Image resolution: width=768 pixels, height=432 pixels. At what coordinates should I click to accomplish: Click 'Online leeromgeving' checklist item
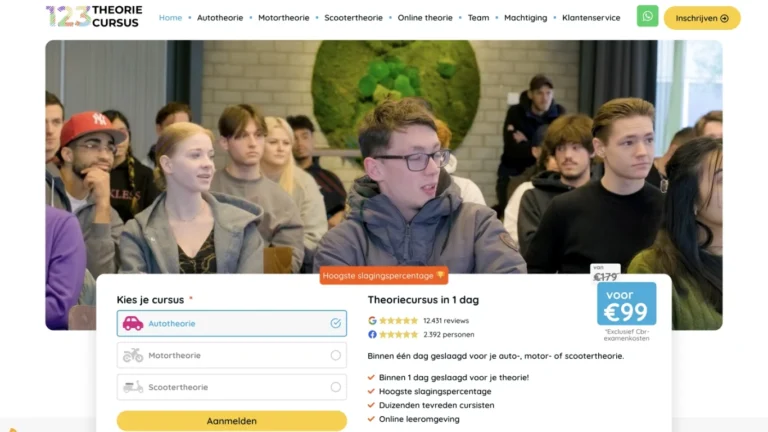click(419, 419)
